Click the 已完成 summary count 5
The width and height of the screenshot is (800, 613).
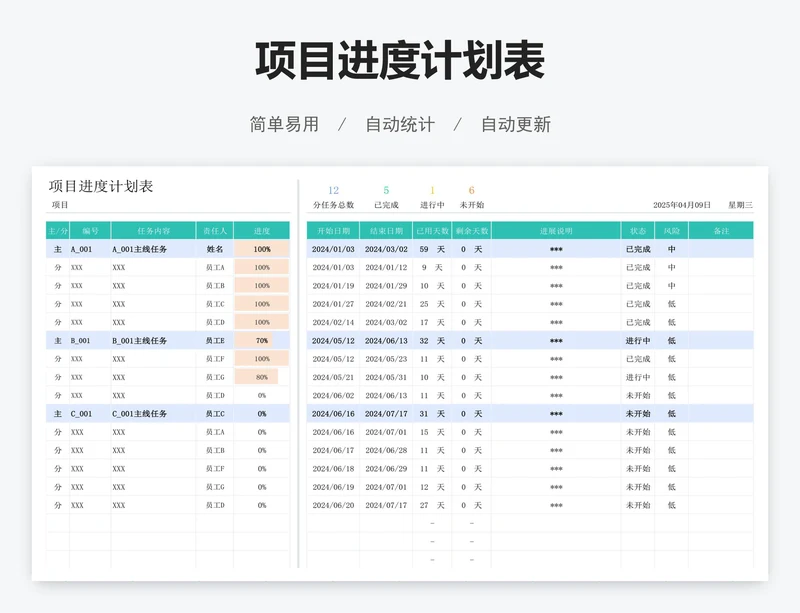[386, 190]
